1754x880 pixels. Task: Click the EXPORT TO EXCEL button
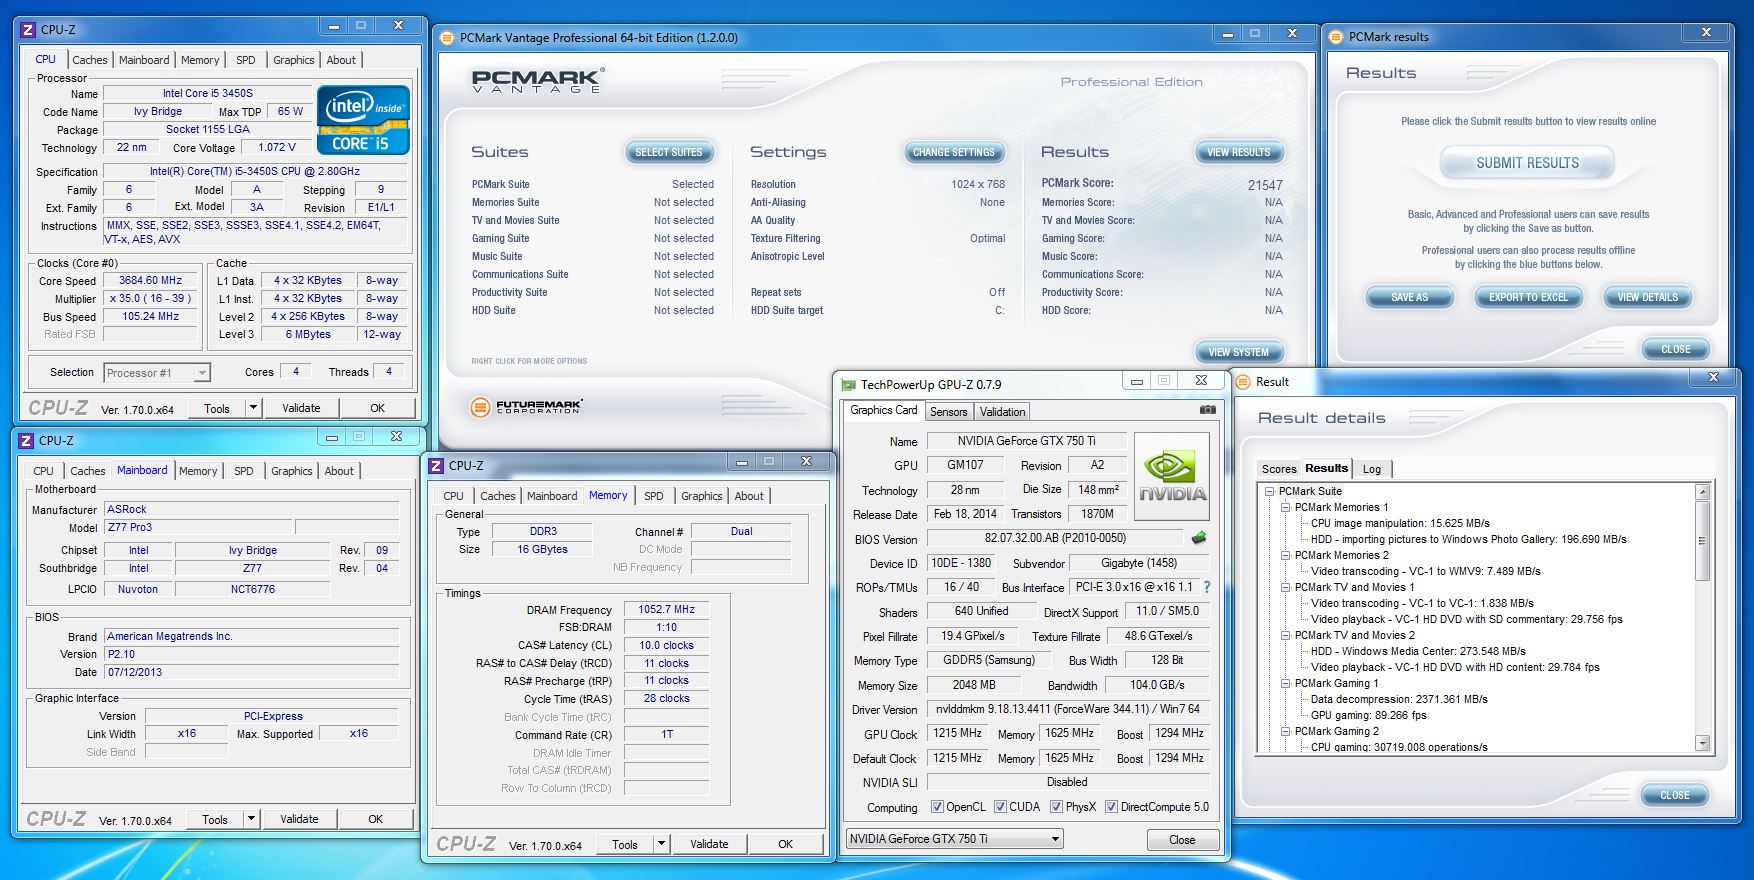(1528, 297)
